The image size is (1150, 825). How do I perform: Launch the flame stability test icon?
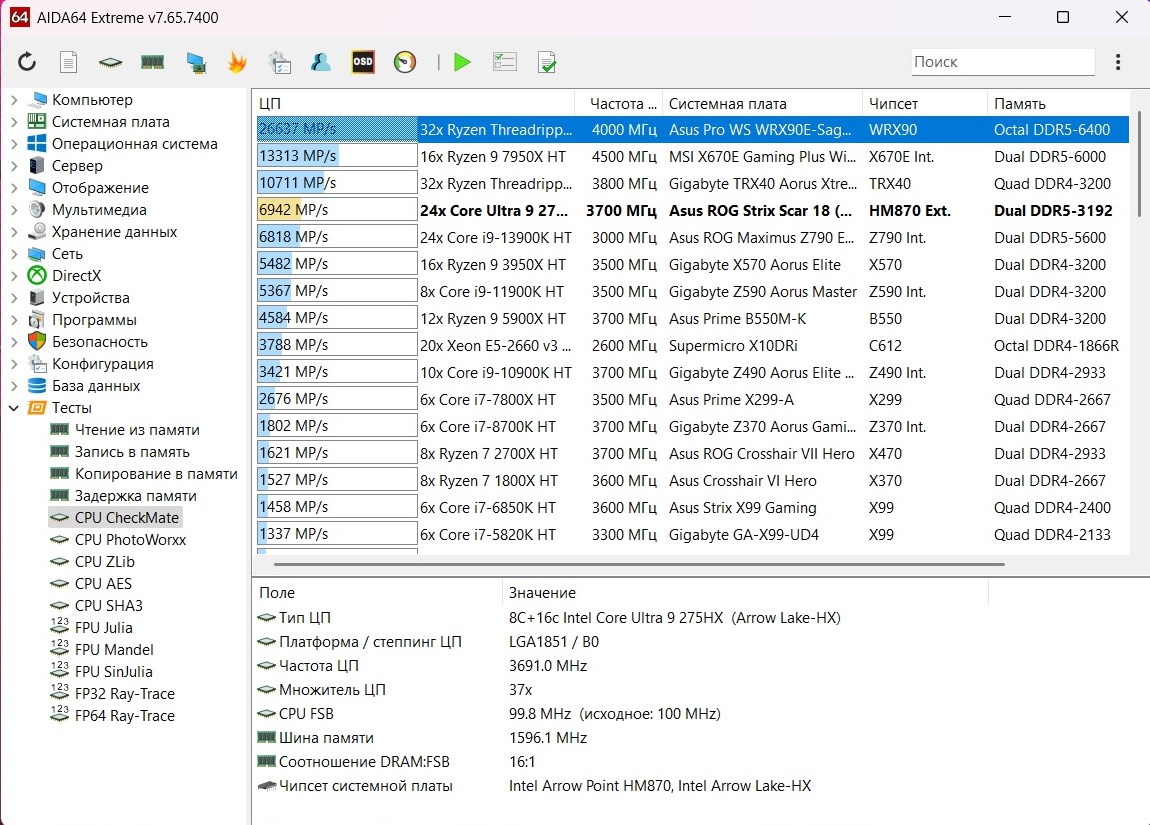point(237,62)
